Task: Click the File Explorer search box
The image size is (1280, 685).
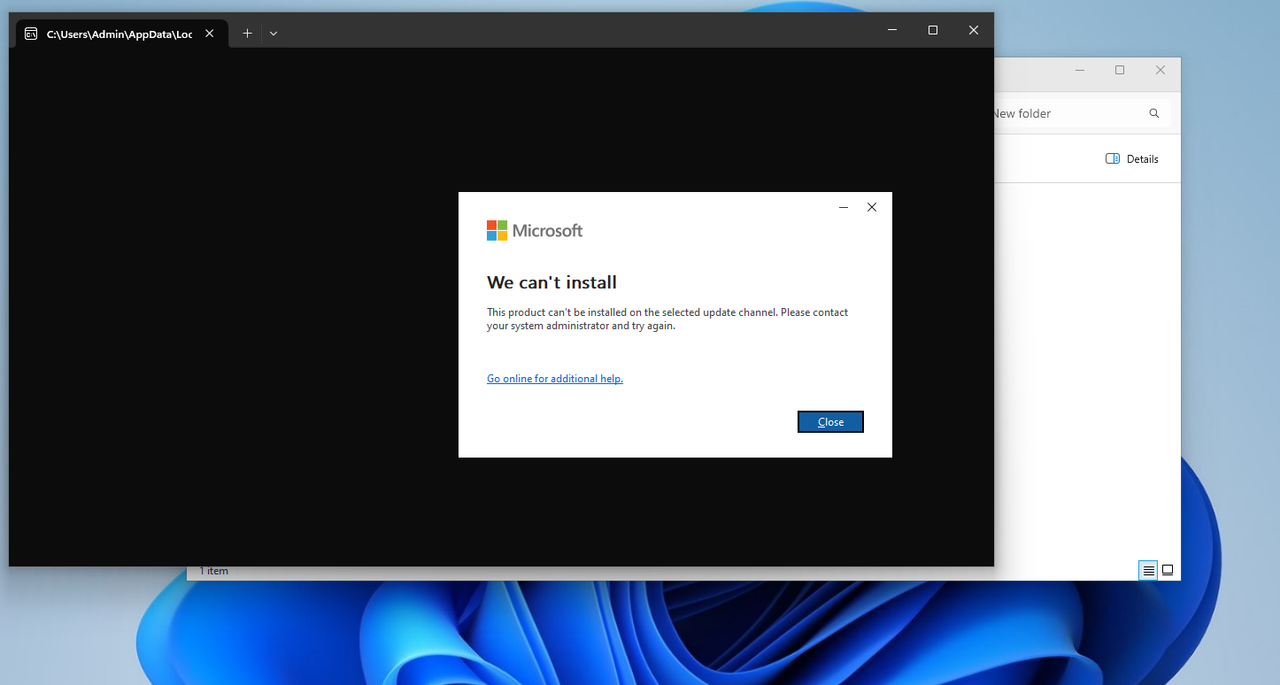Action: [1082, 114]
